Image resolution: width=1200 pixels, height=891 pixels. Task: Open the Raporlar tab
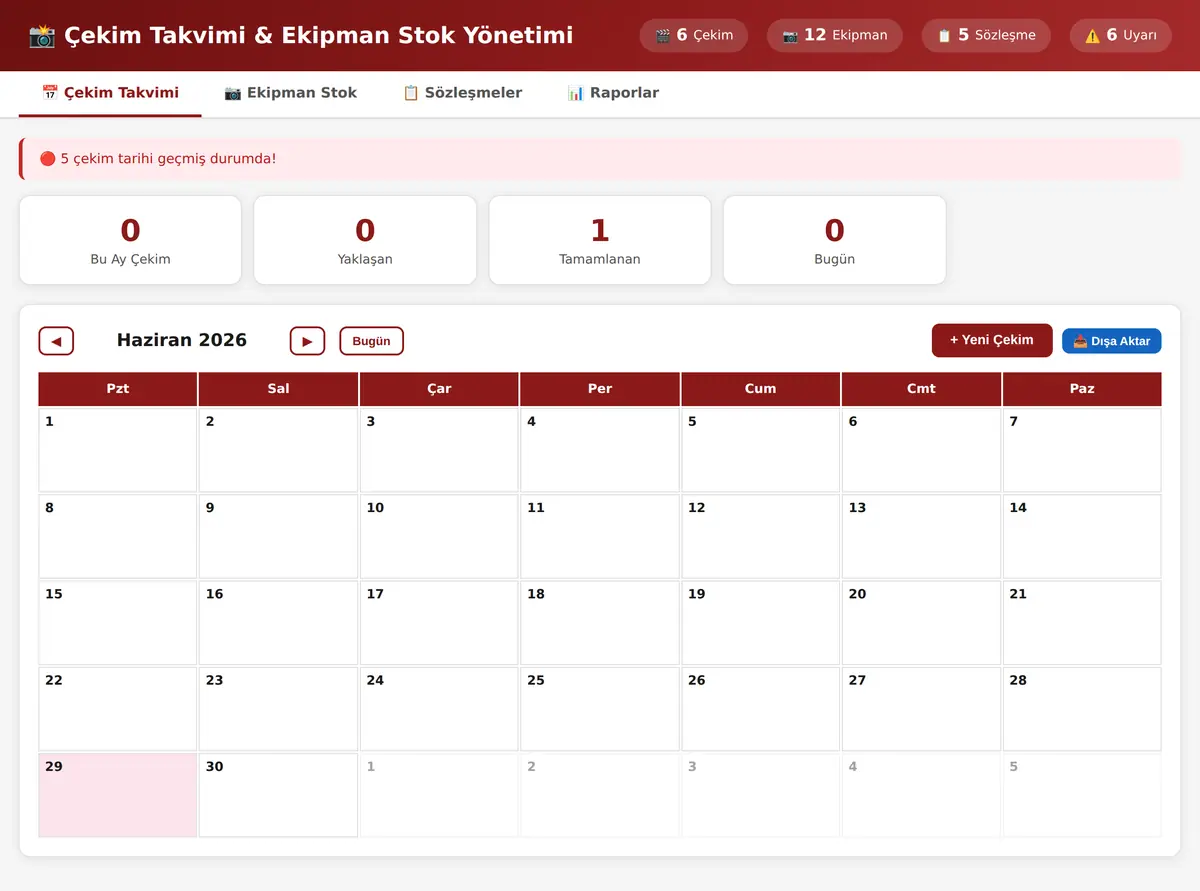pos(613,93)
